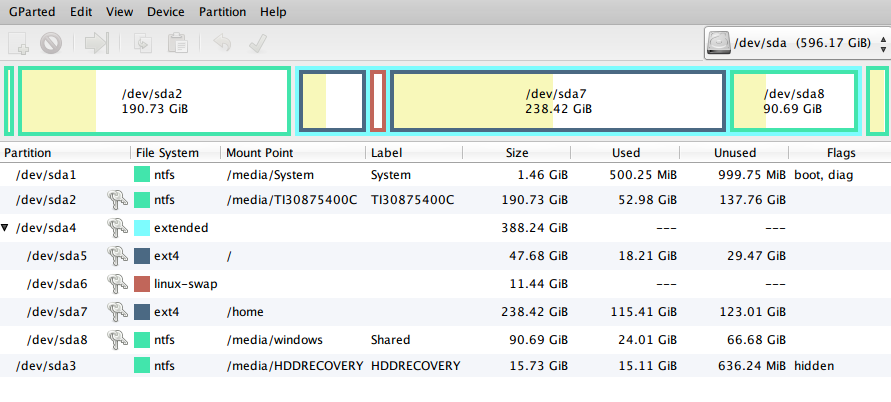Open the /dev/sda device selector dropdown
Image resolution: width=891 pixels, height=402 pixels.
(x=796, y=43)
